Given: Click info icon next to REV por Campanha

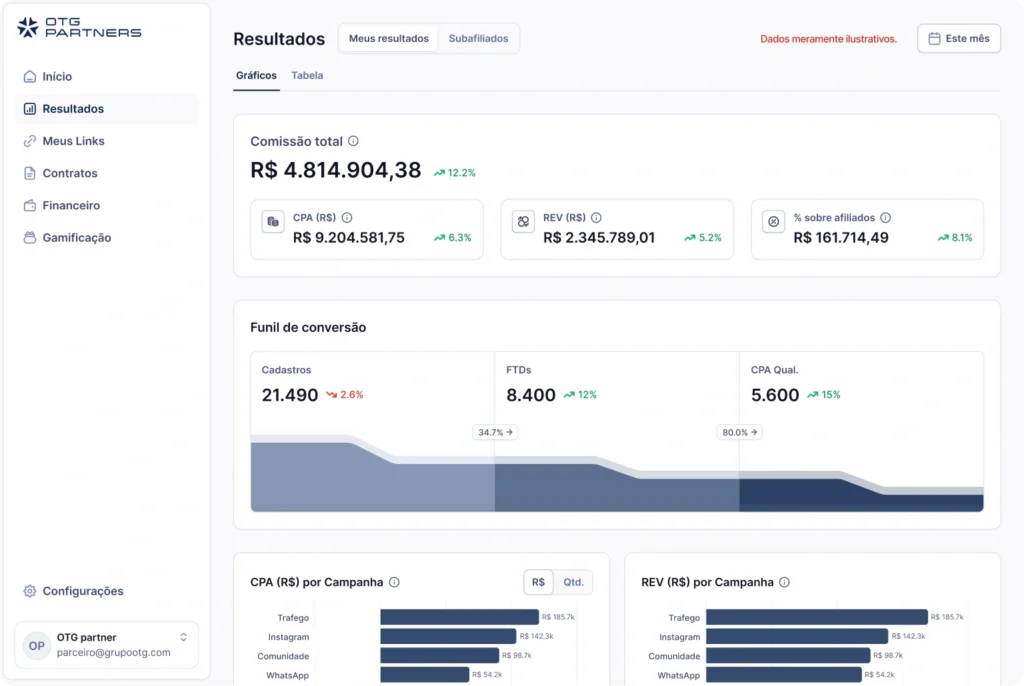Looking at the screenshot, I should click(x=785, y=582).
